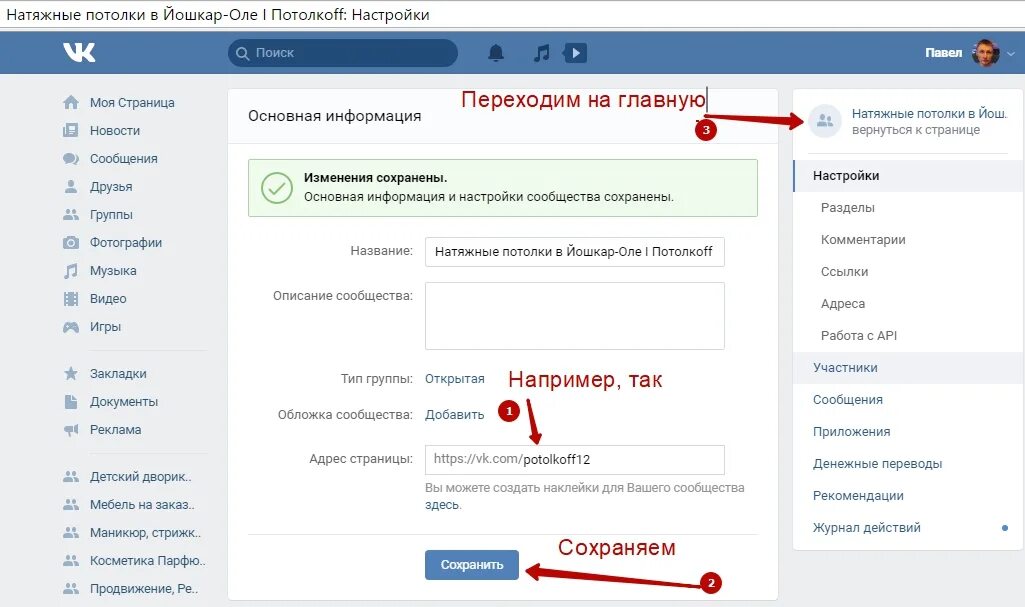
Task: Click the camera icon beside Фотографии
Action: click(71, 243)
